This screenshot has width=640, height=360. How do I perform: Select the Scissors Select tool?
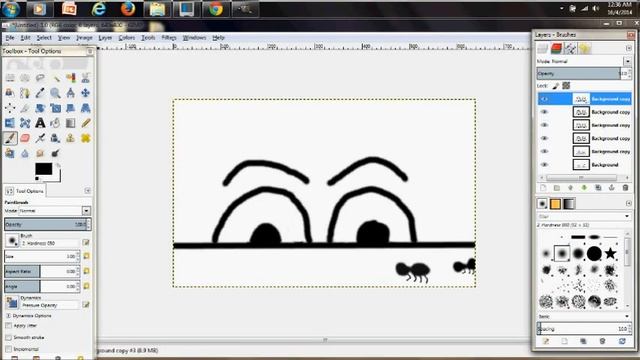(86, 78)
